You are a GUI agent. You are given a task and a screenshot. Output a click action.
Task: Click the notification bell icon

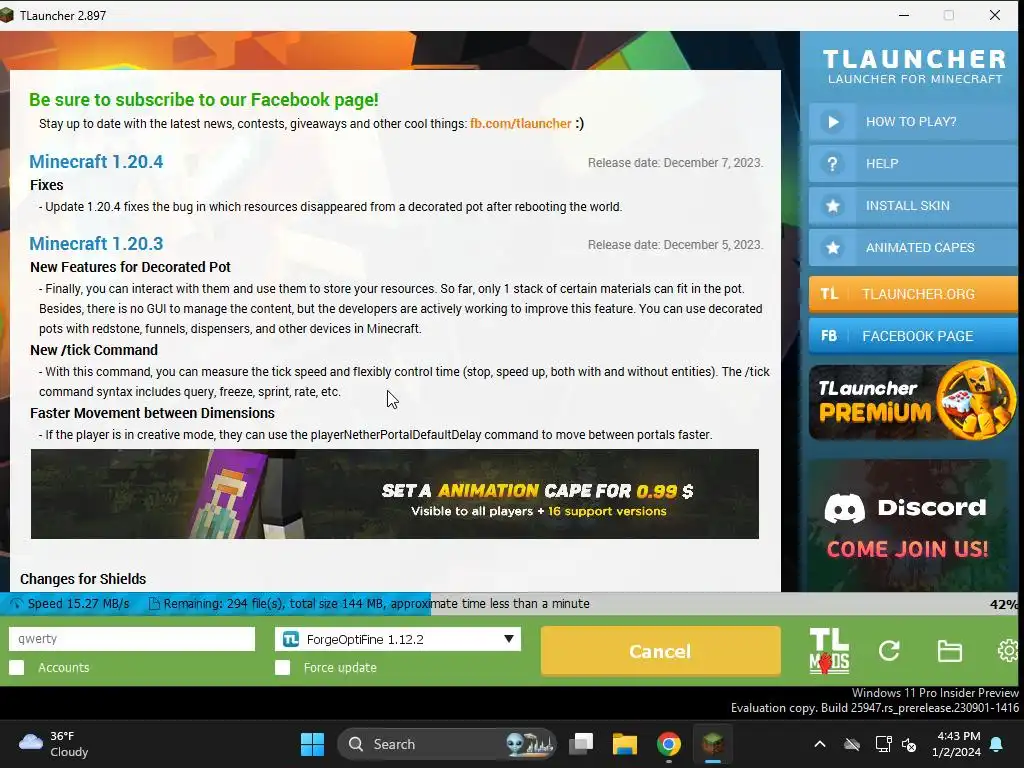coord(997,744)
